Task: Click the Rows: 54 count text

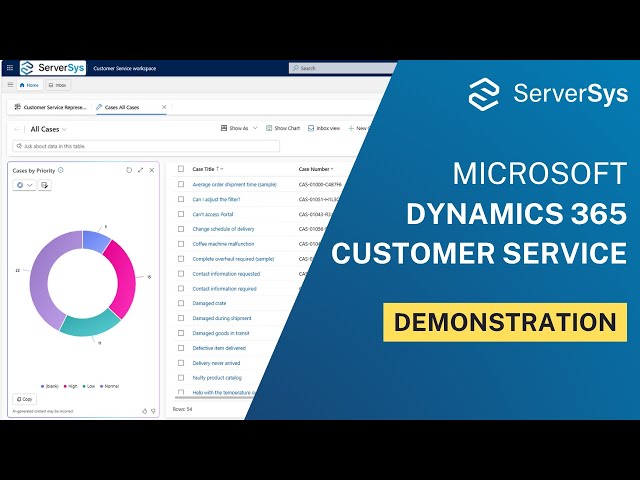Action: (182, 409)
